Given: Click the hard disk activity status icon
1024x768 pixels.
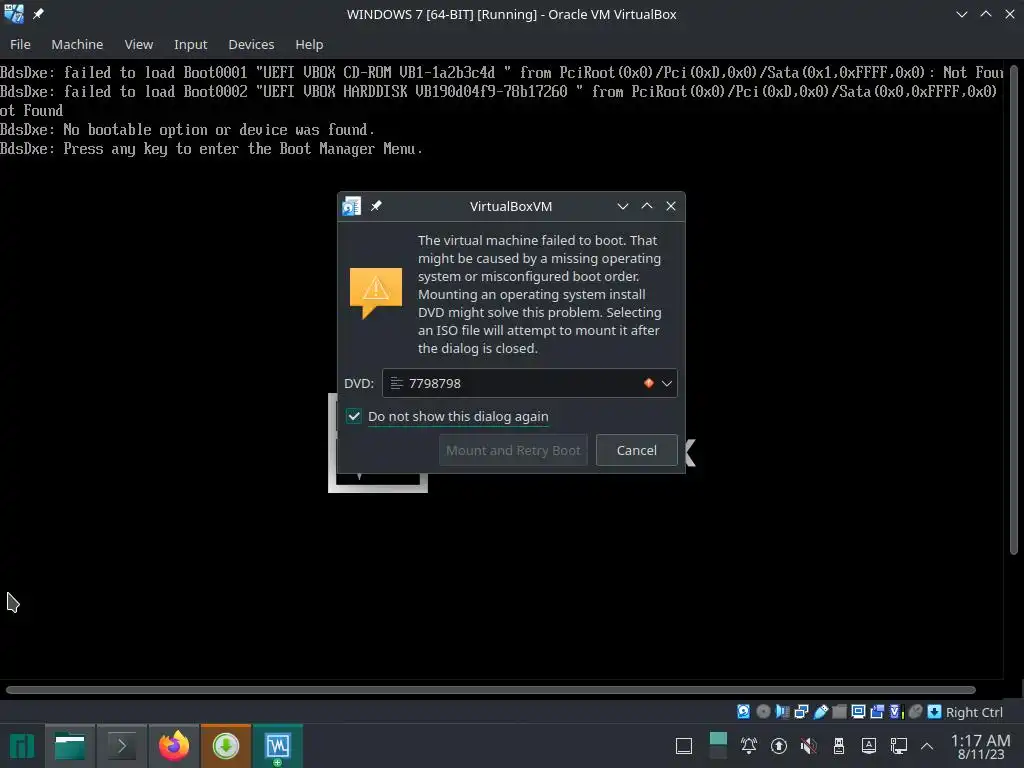Looking at the screenshot, I should click(x=743, y=711).
